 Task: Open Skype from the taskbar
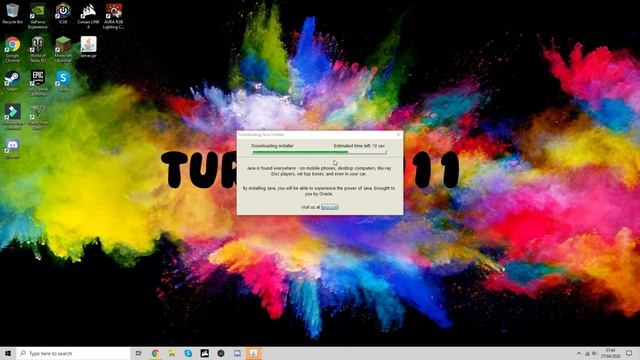click(188, 353)
